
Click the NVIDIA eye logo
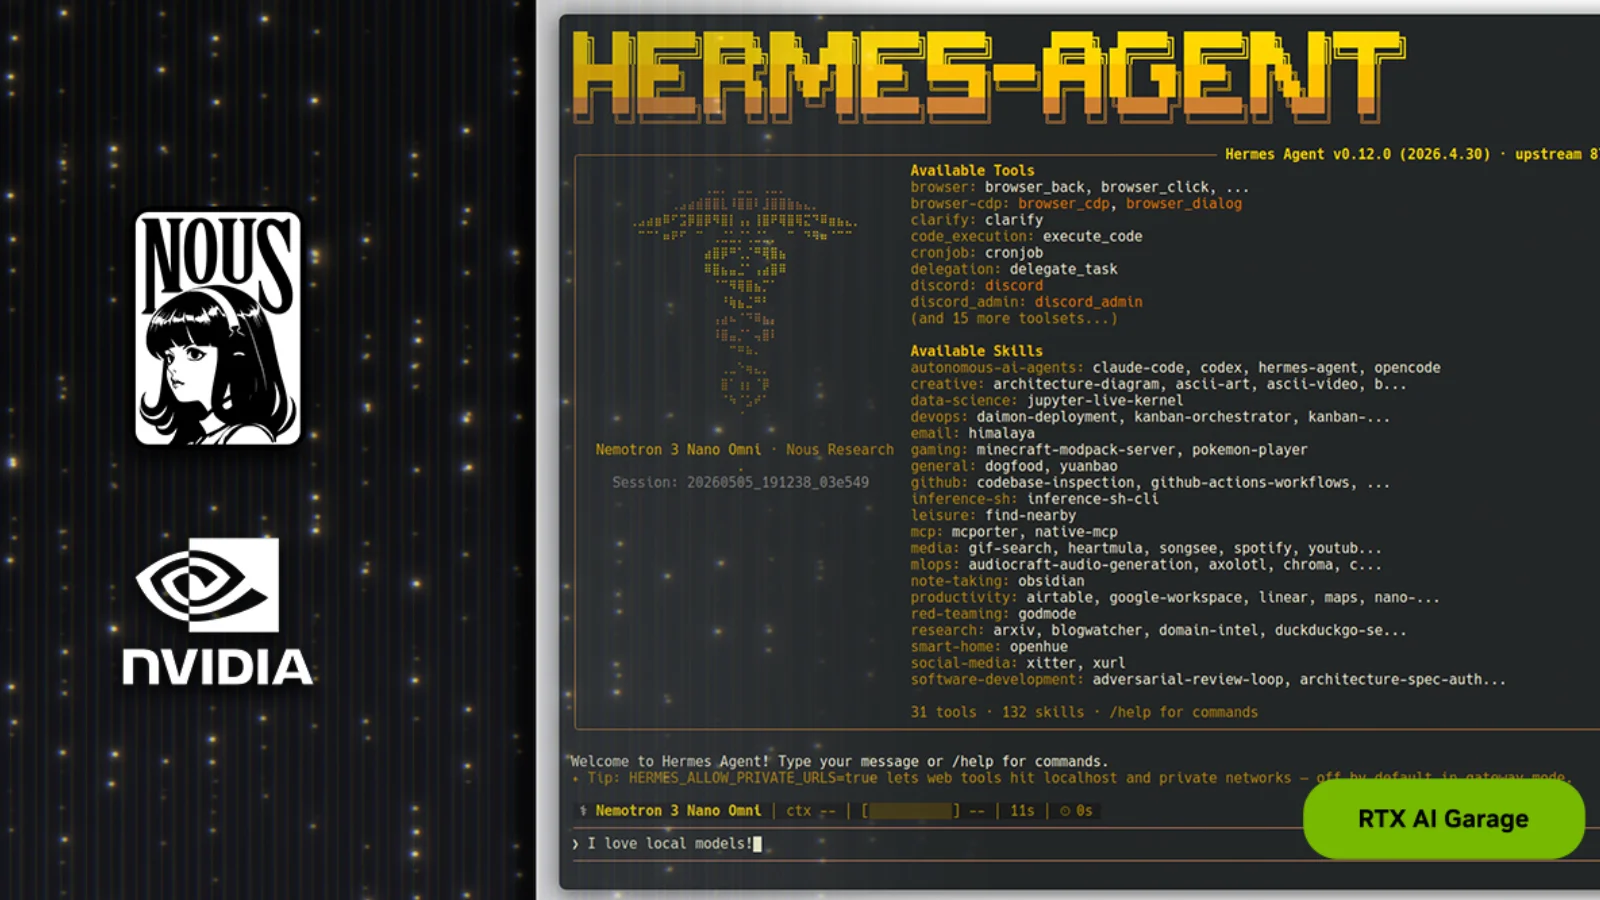207,585
